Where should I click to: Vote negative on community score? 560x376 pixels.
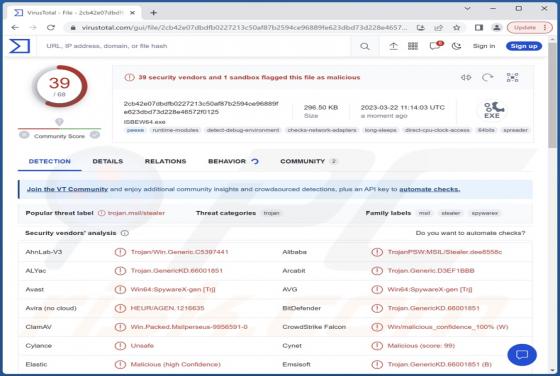(24, 135)
